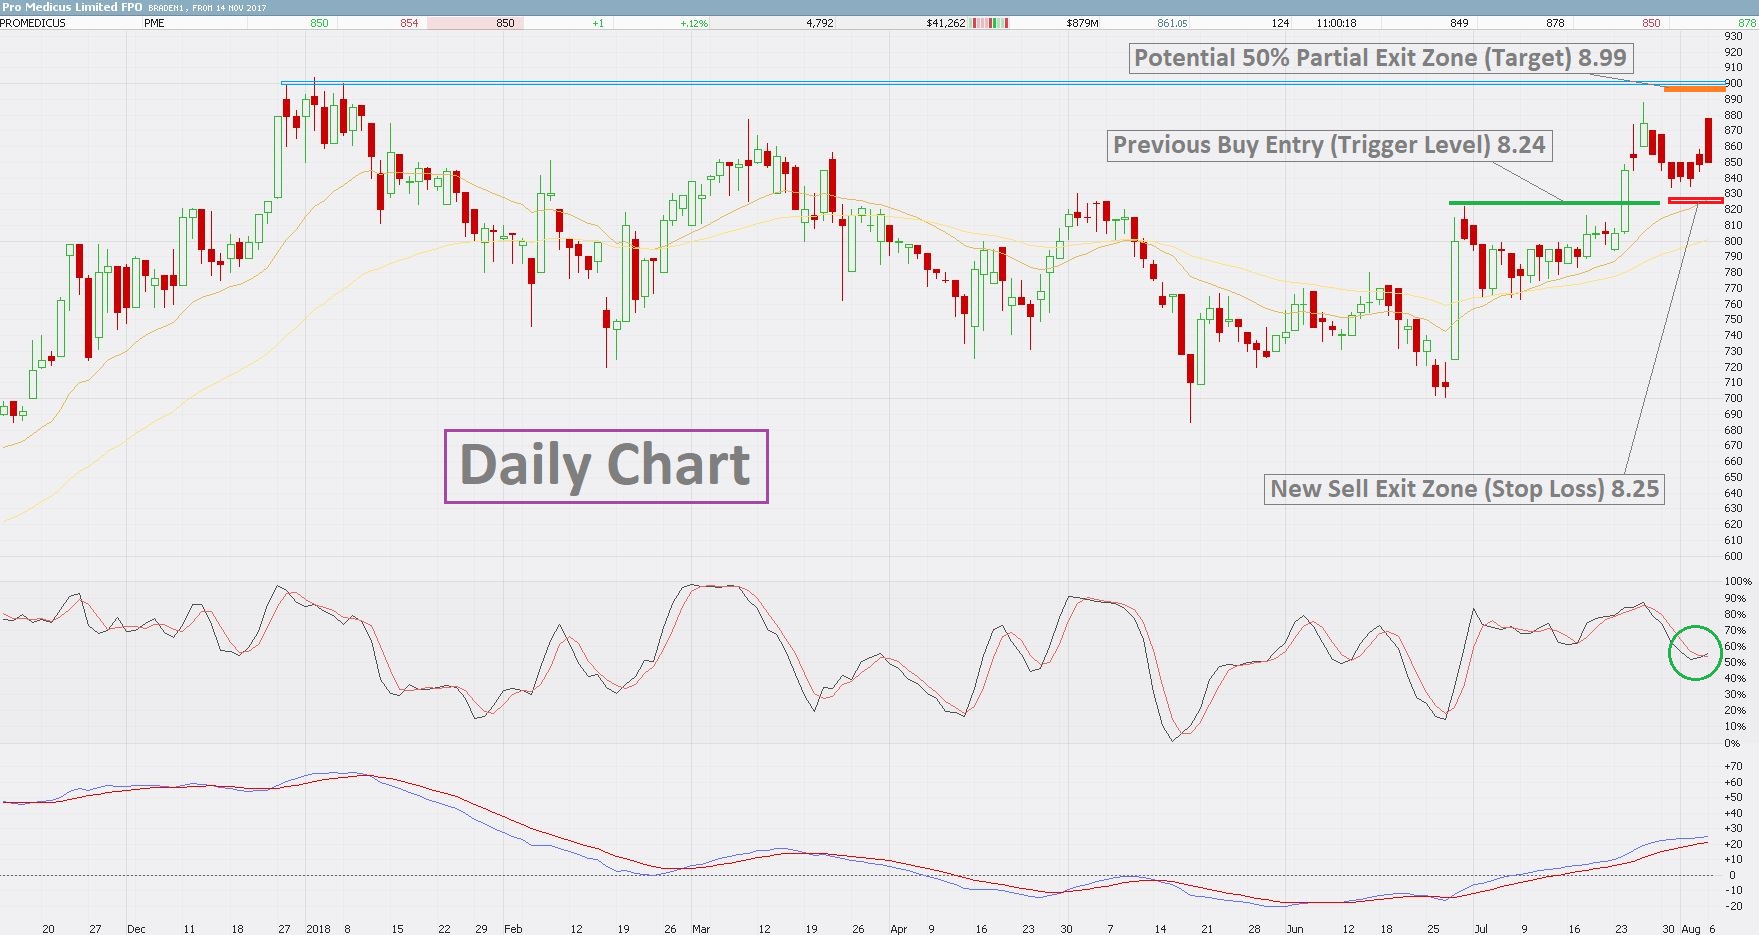Image resolution: width=1759 pixels, height=935 pixels.
Task: Click the 11:00:18 timestamp
Action: pyautogui.click(x=1337, y=23)
